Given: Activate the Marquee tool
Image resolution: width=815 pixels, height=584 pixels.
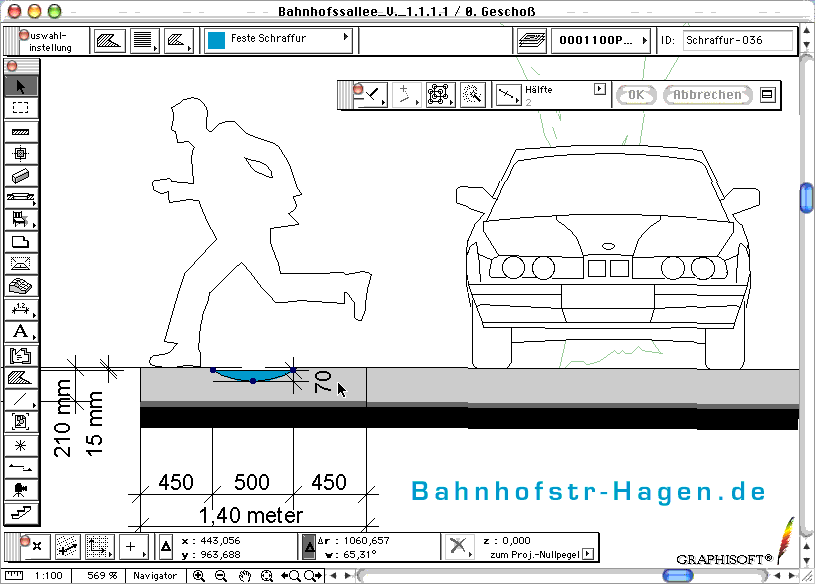Looking at the screenshot, I should pos(20,108).
